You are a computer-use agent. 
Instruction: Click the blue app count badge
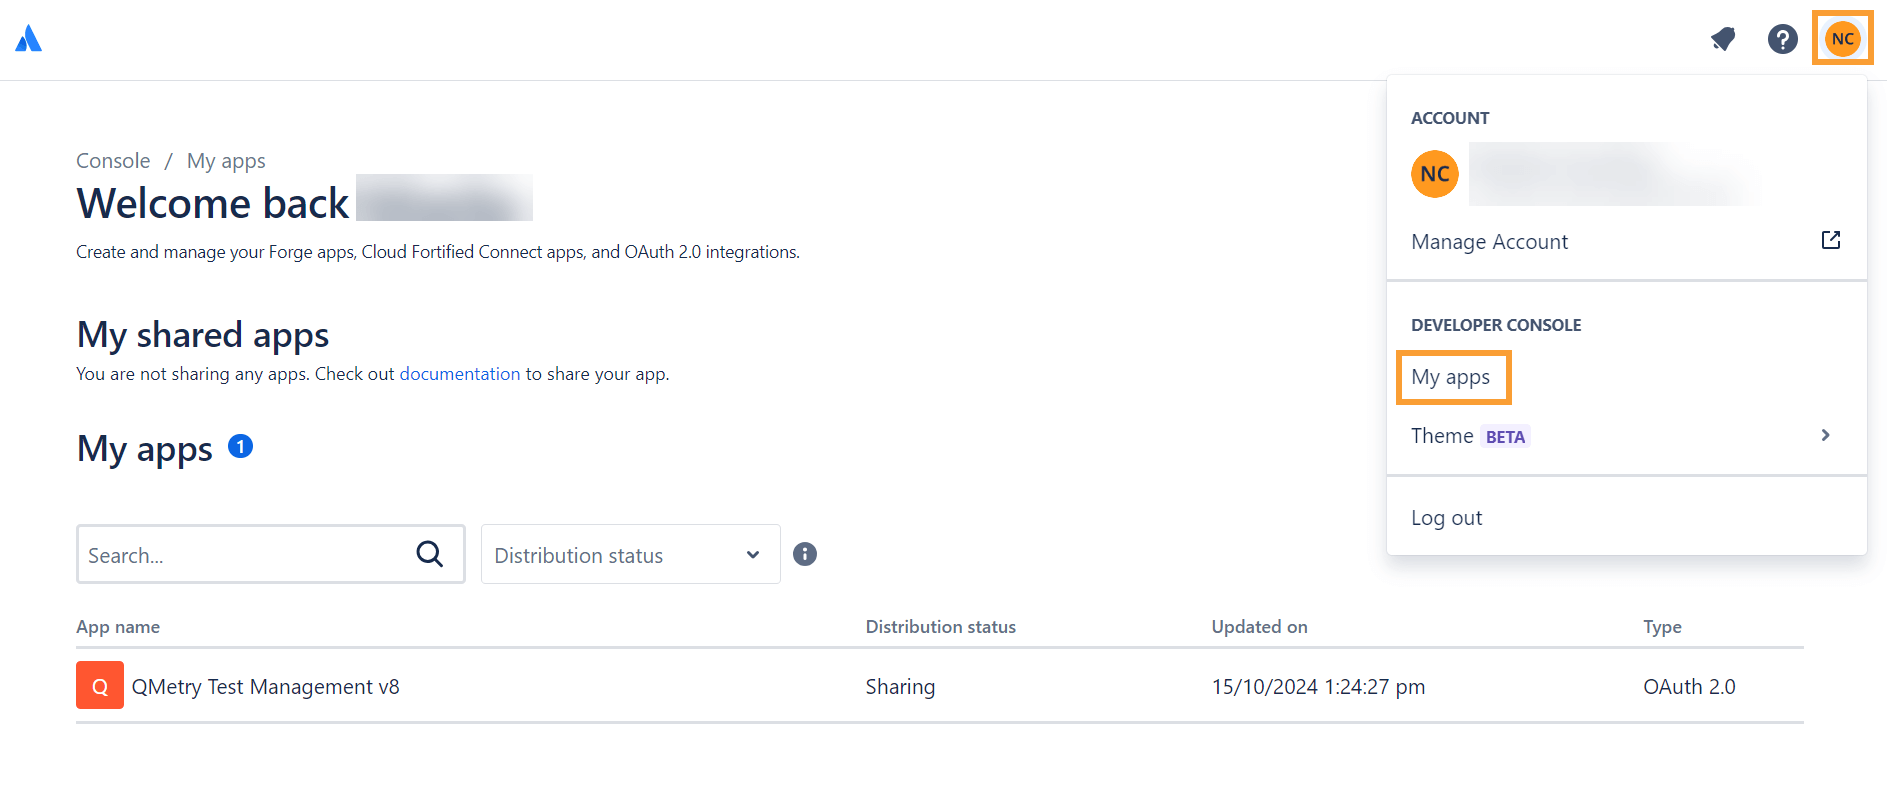240,446
